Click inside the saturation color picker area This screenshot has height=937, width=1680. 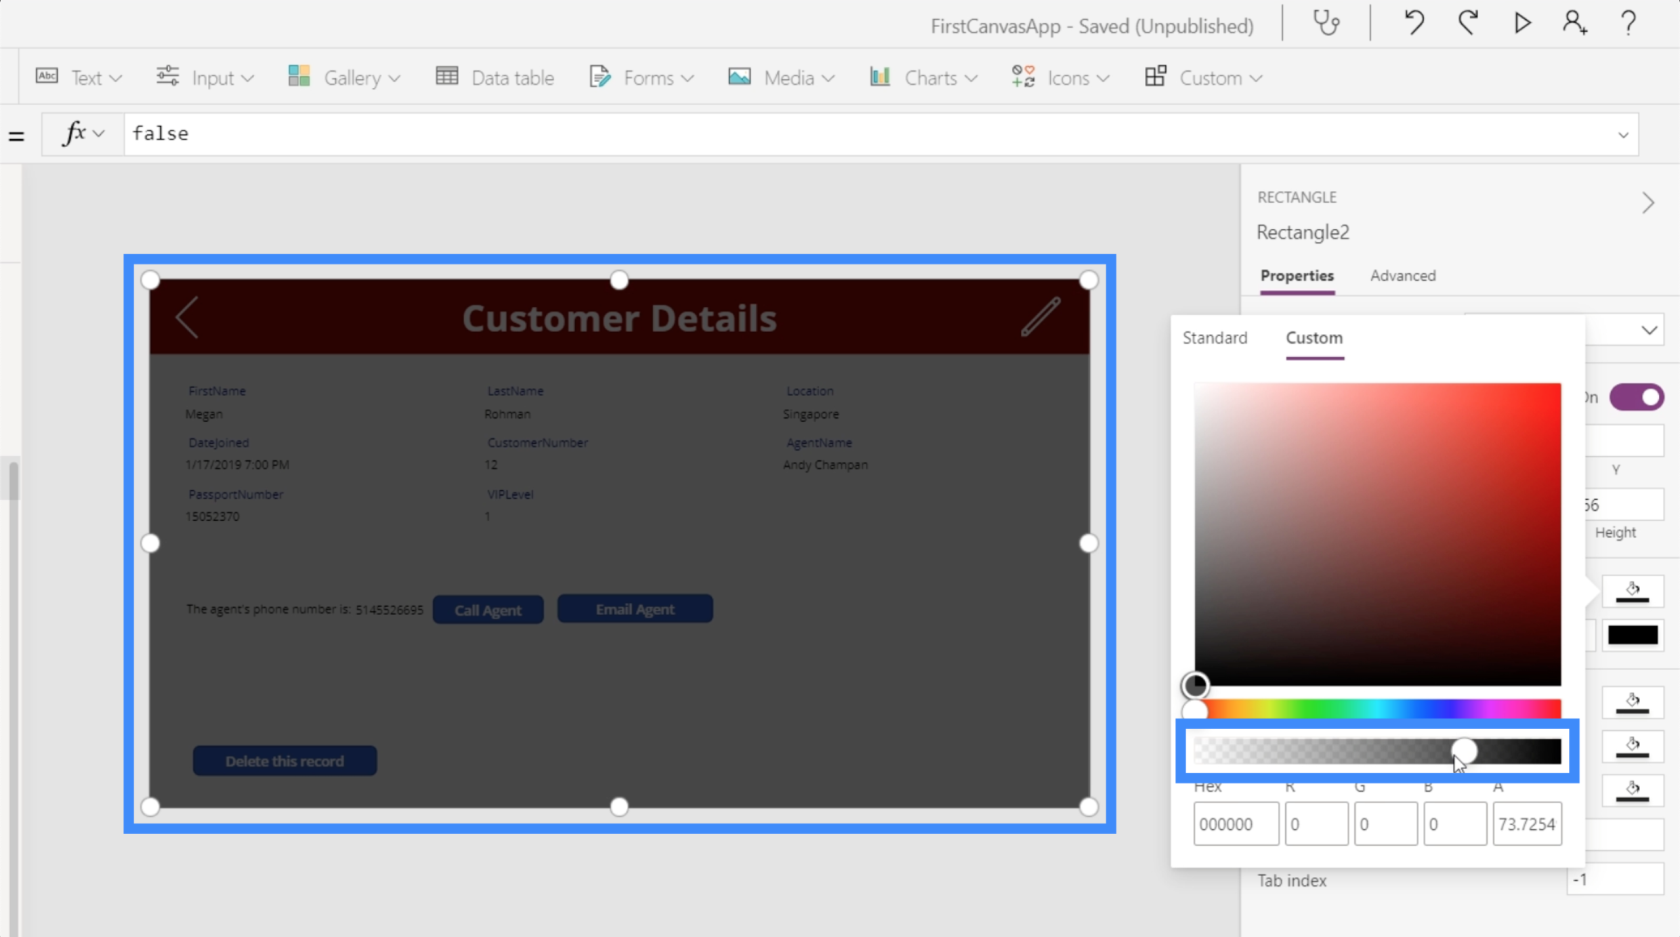(x=1377, y=534)
